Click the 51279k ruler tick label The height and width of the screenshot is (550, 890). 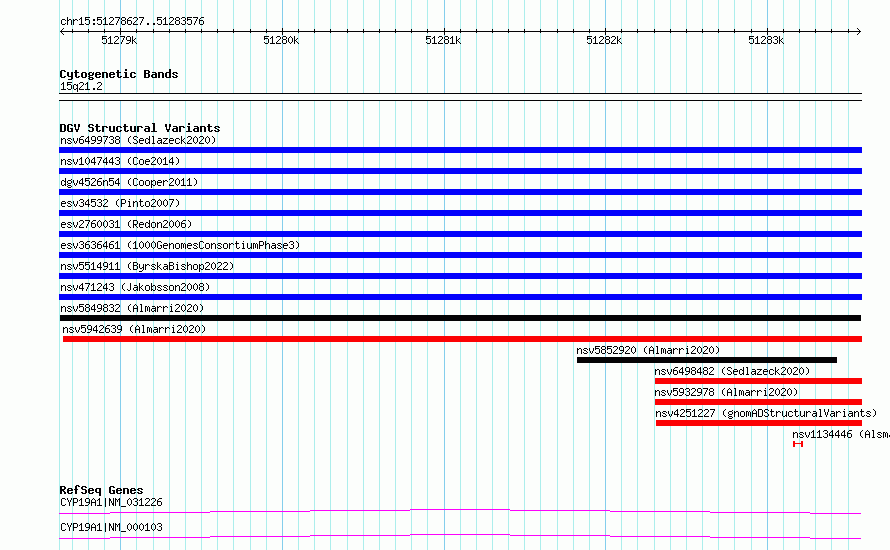pos(119,40)
